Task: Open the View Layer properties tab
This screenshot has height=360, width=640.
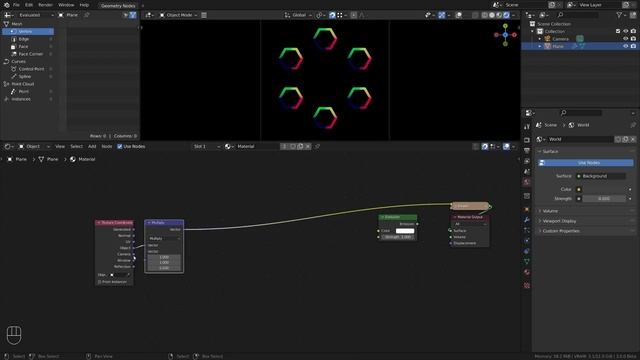Action: click(527, 161)
